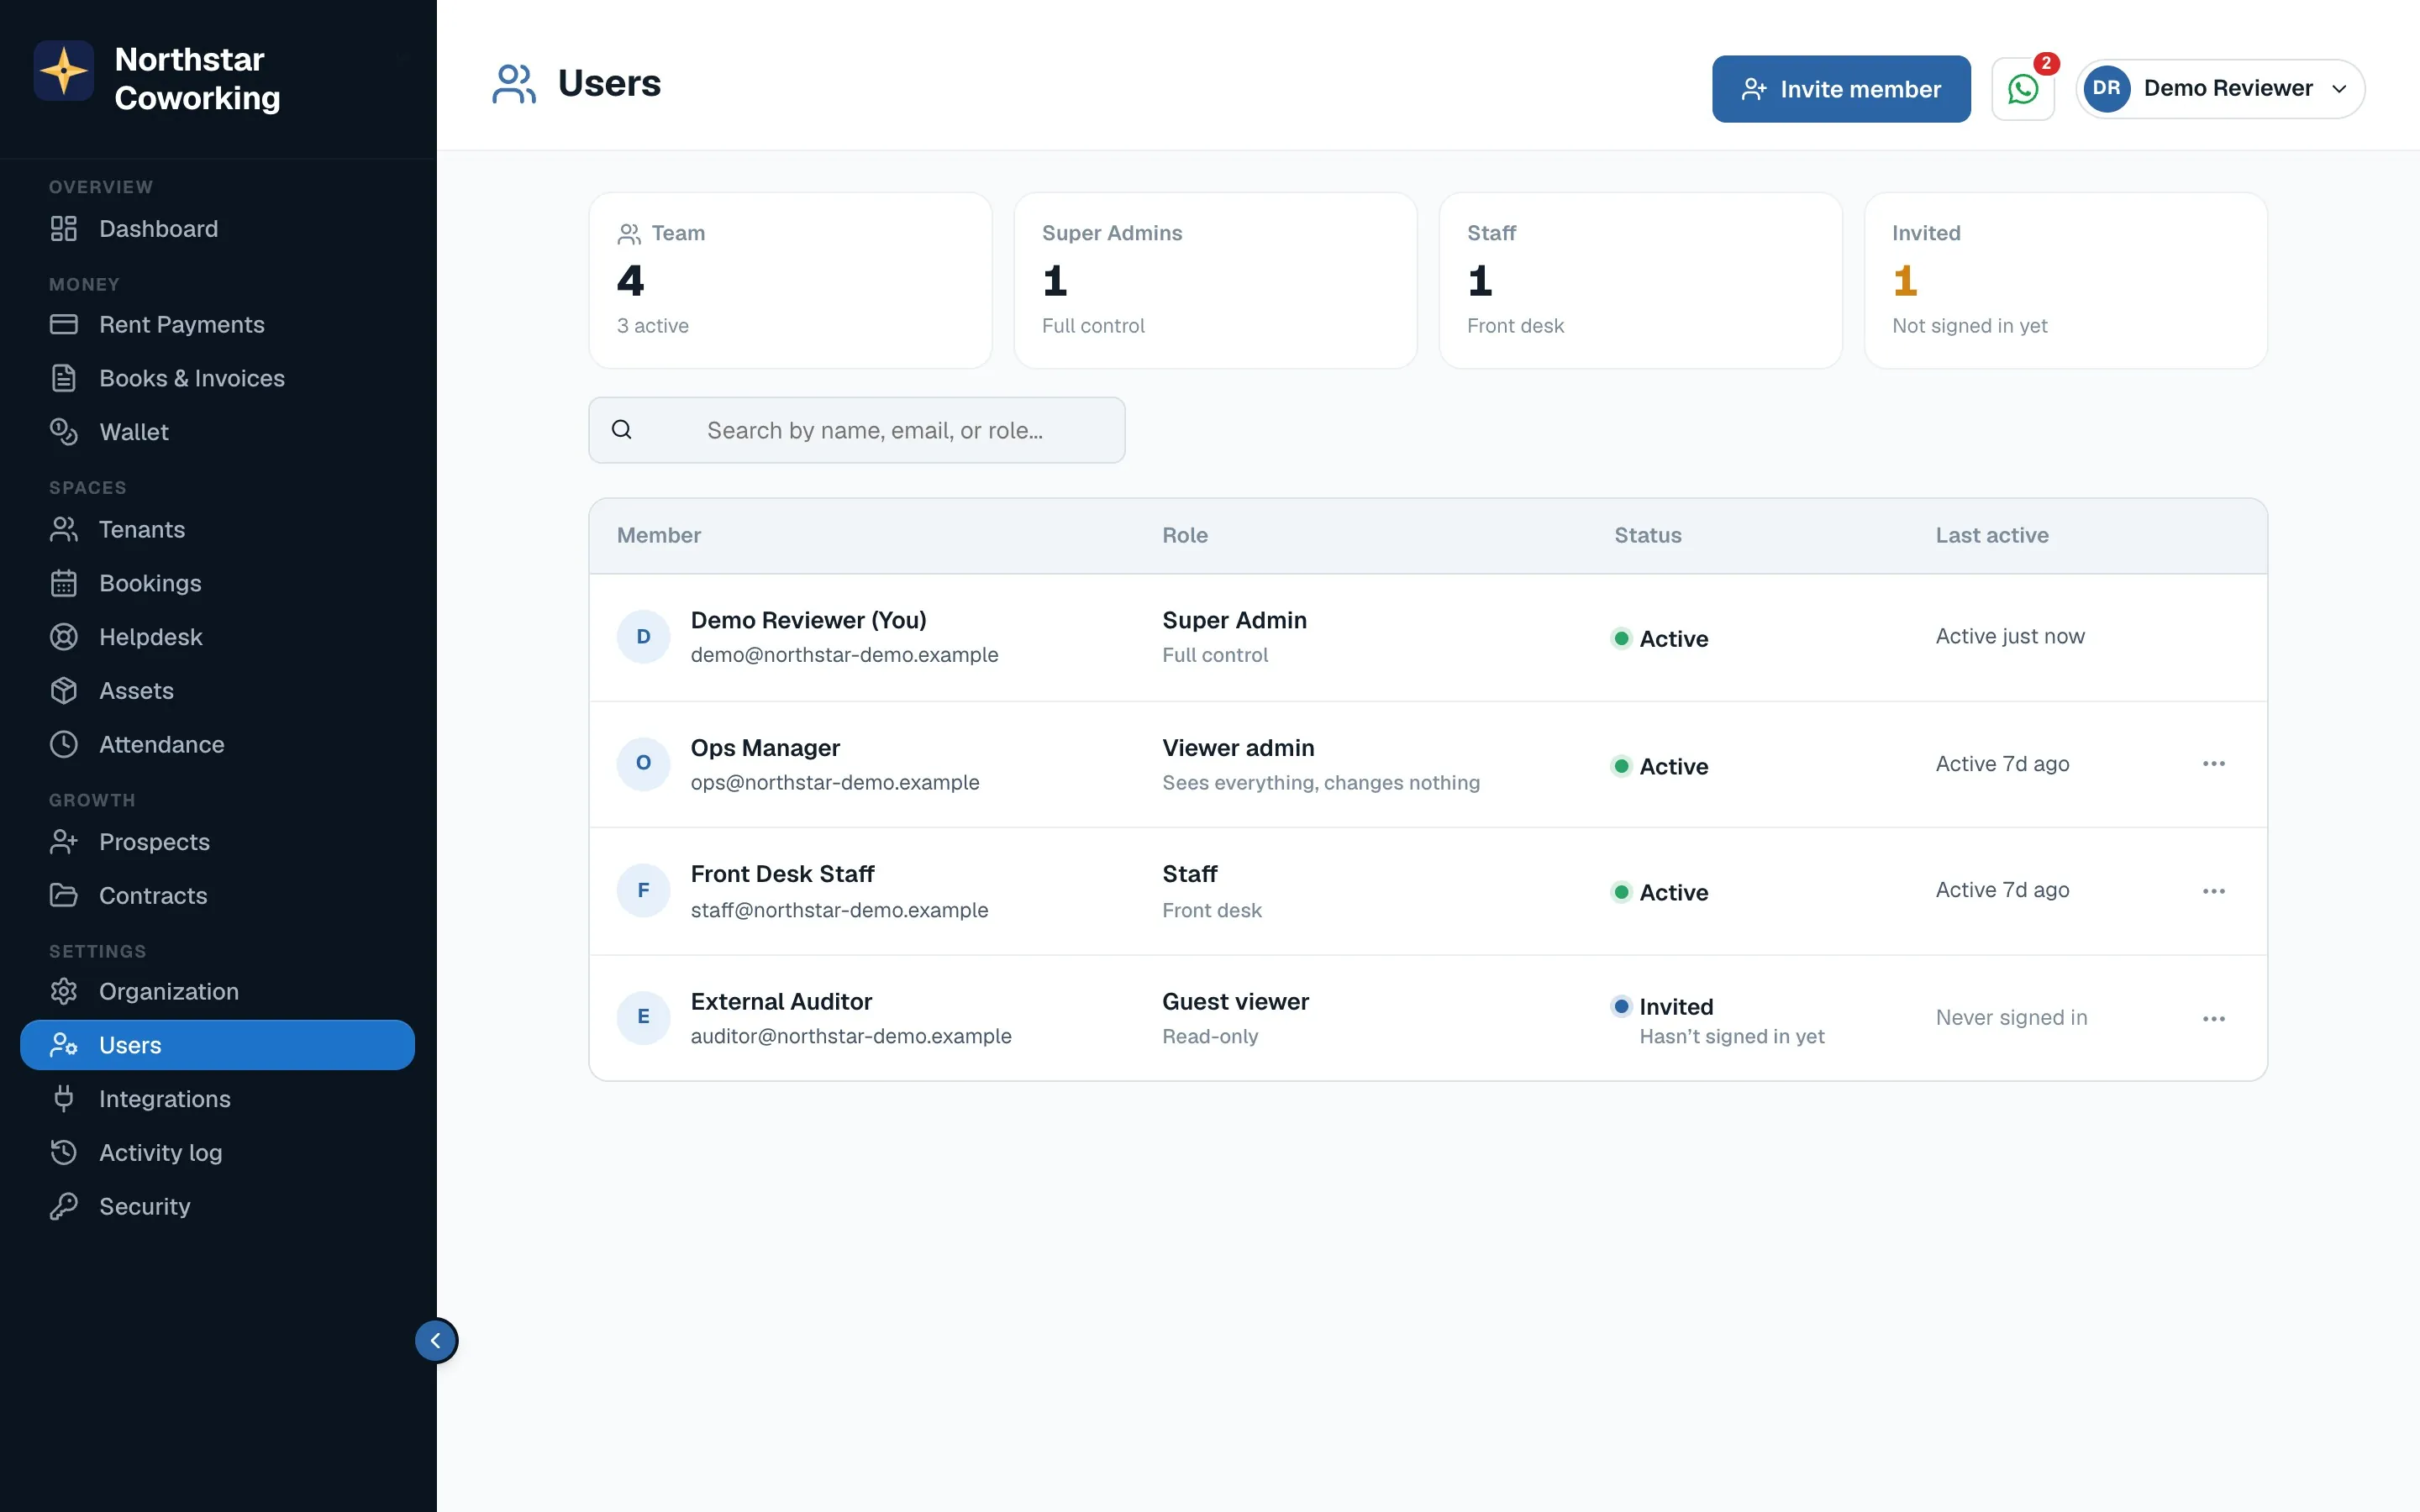Screen dimensions: 2420x1512
Task: Click the Prospects add-person icon
Action: (64, 842)
